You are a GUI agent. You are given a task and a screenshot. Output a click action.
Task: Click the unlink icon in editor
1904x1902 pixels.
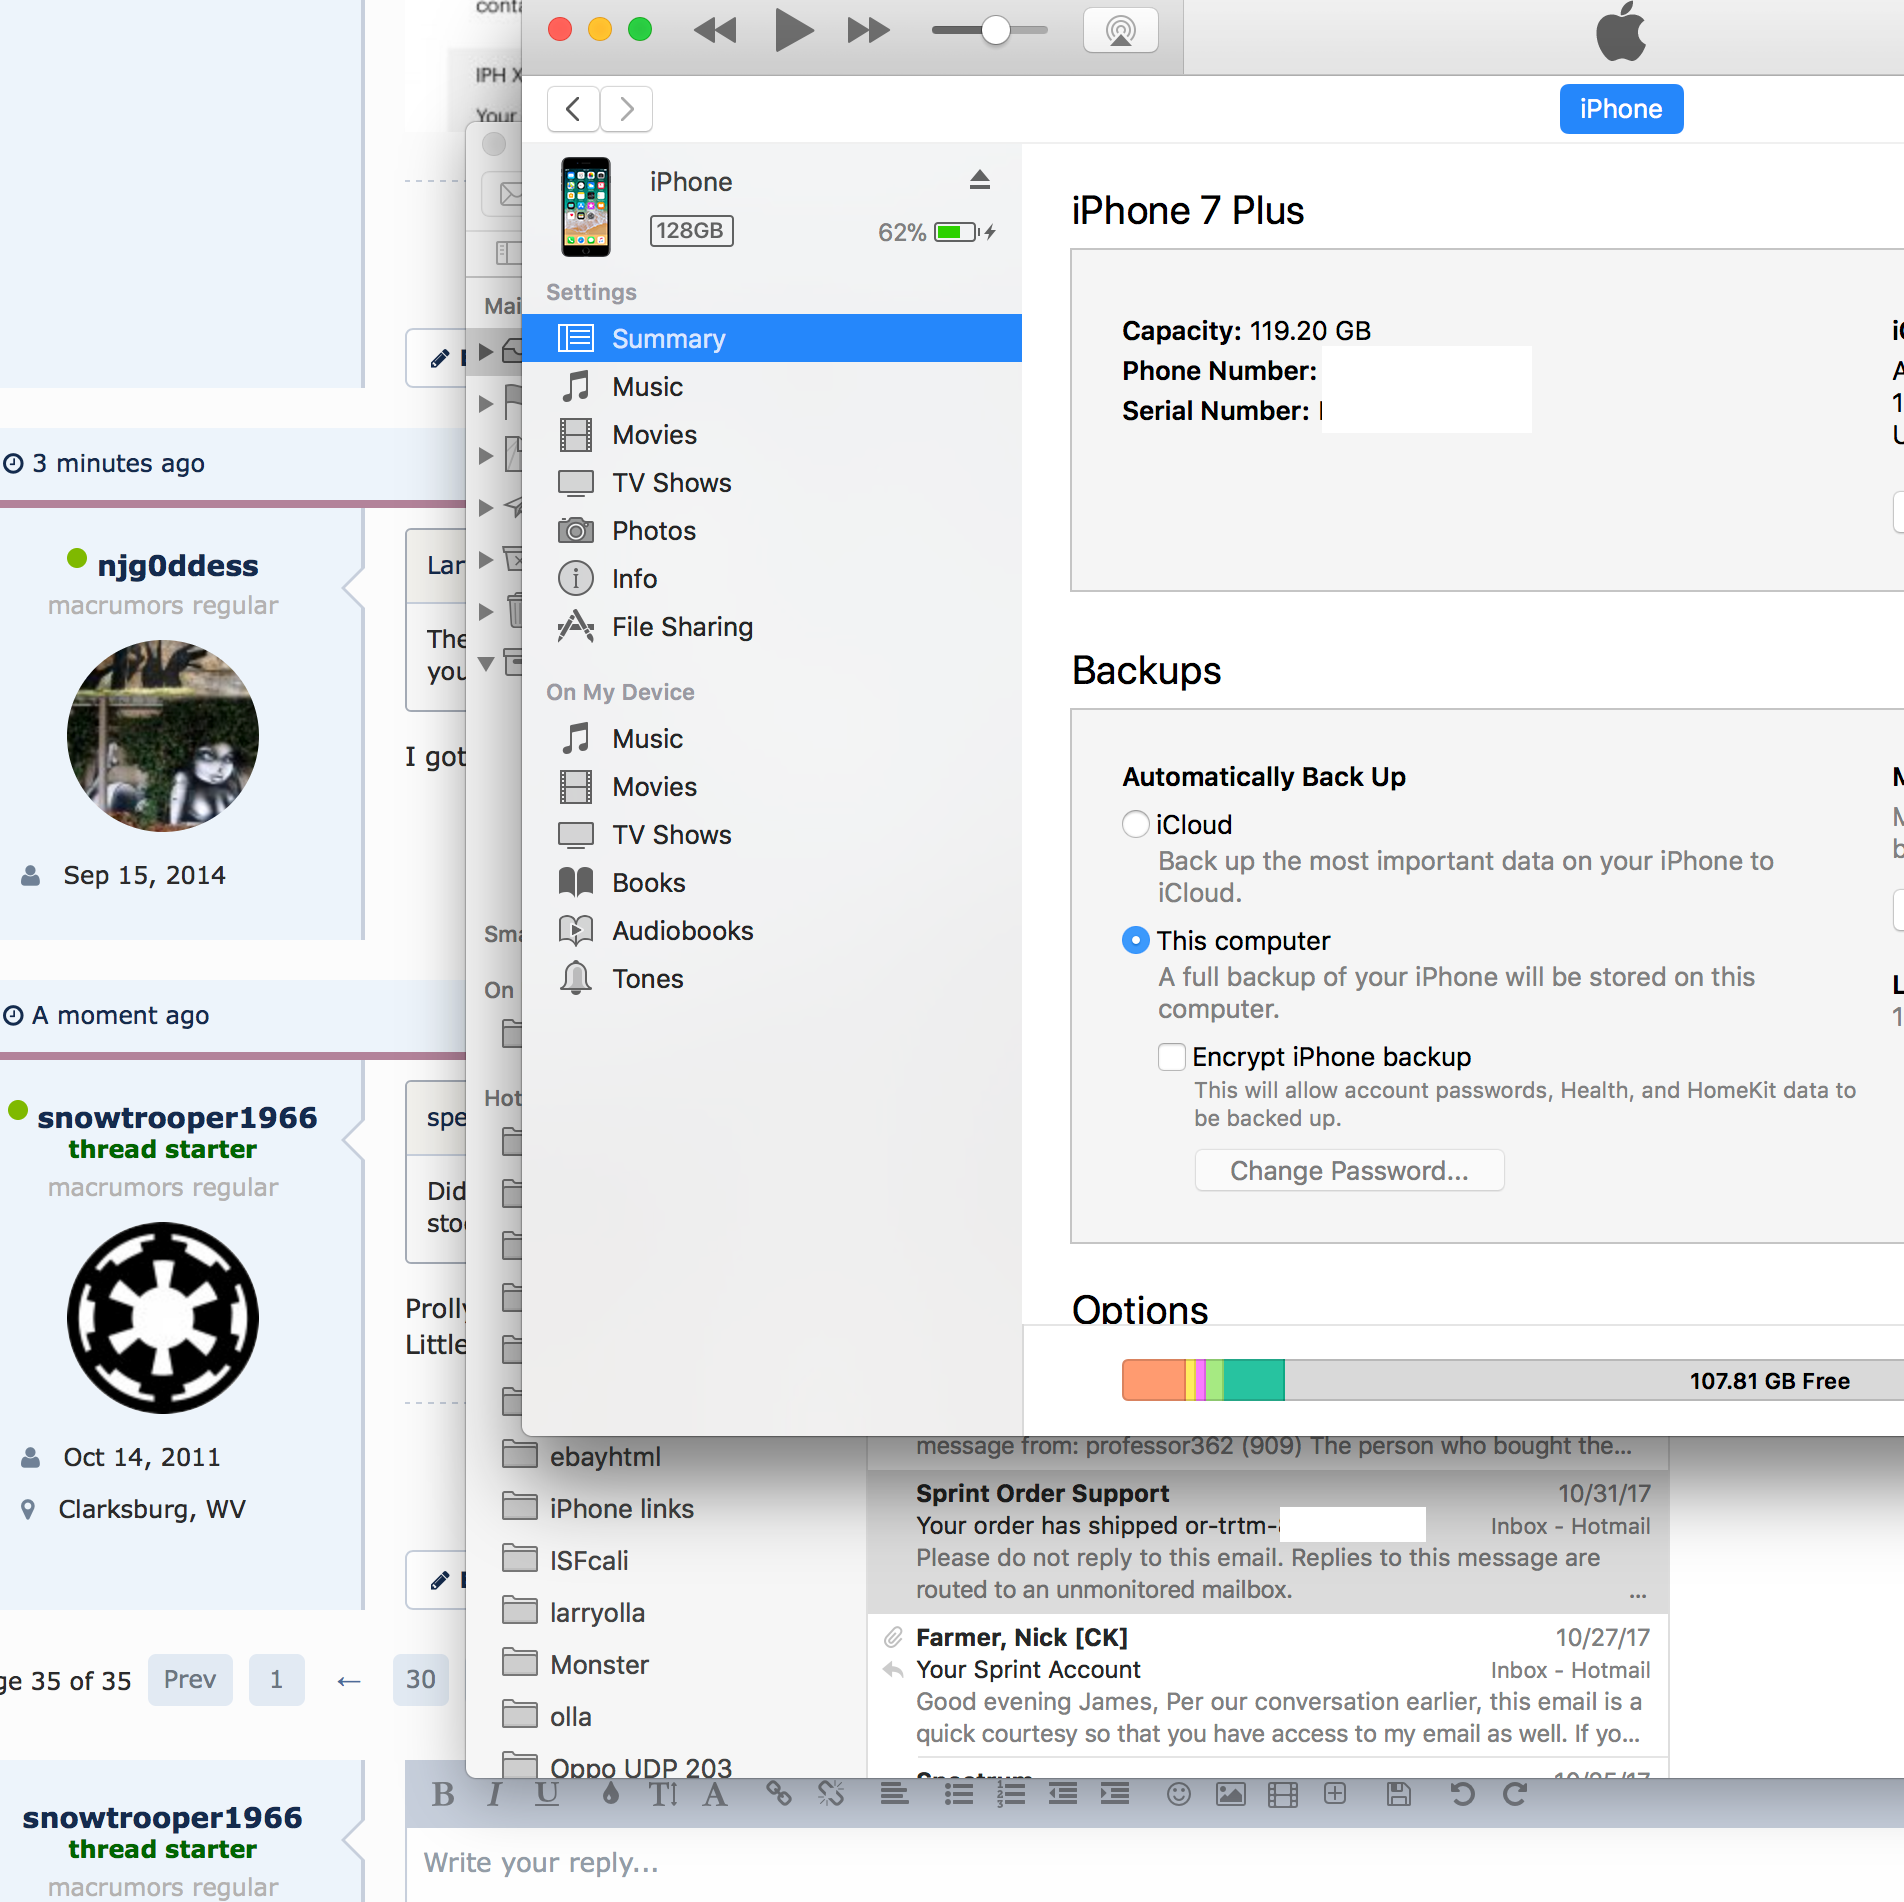tap(831, 1795)
